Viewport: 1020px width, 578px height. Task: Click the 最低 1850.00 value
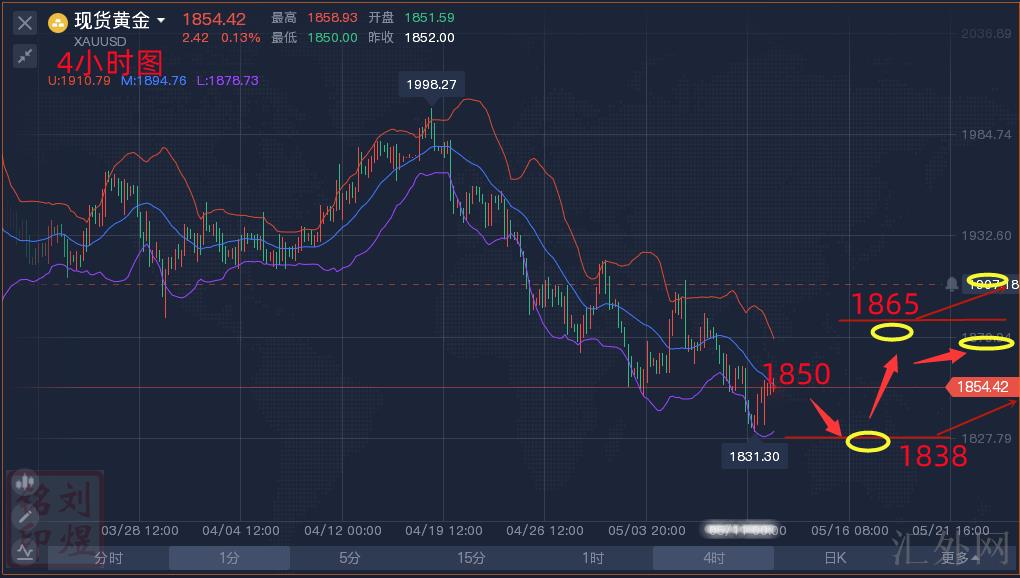click(x=332, y=38)
